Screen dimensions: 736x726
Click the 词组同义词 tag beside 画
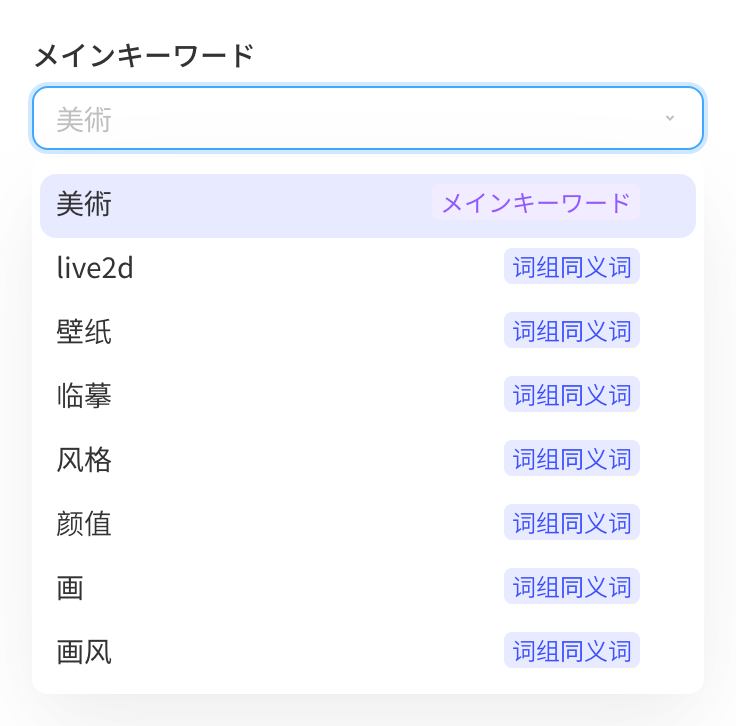click(x=572, y=586)
